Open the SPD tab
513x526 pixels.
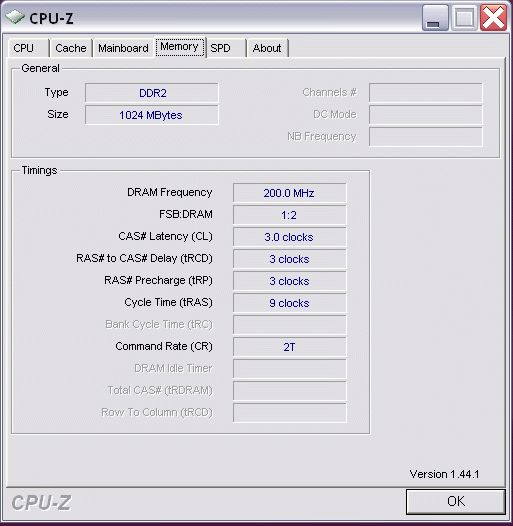click(226, 48)
